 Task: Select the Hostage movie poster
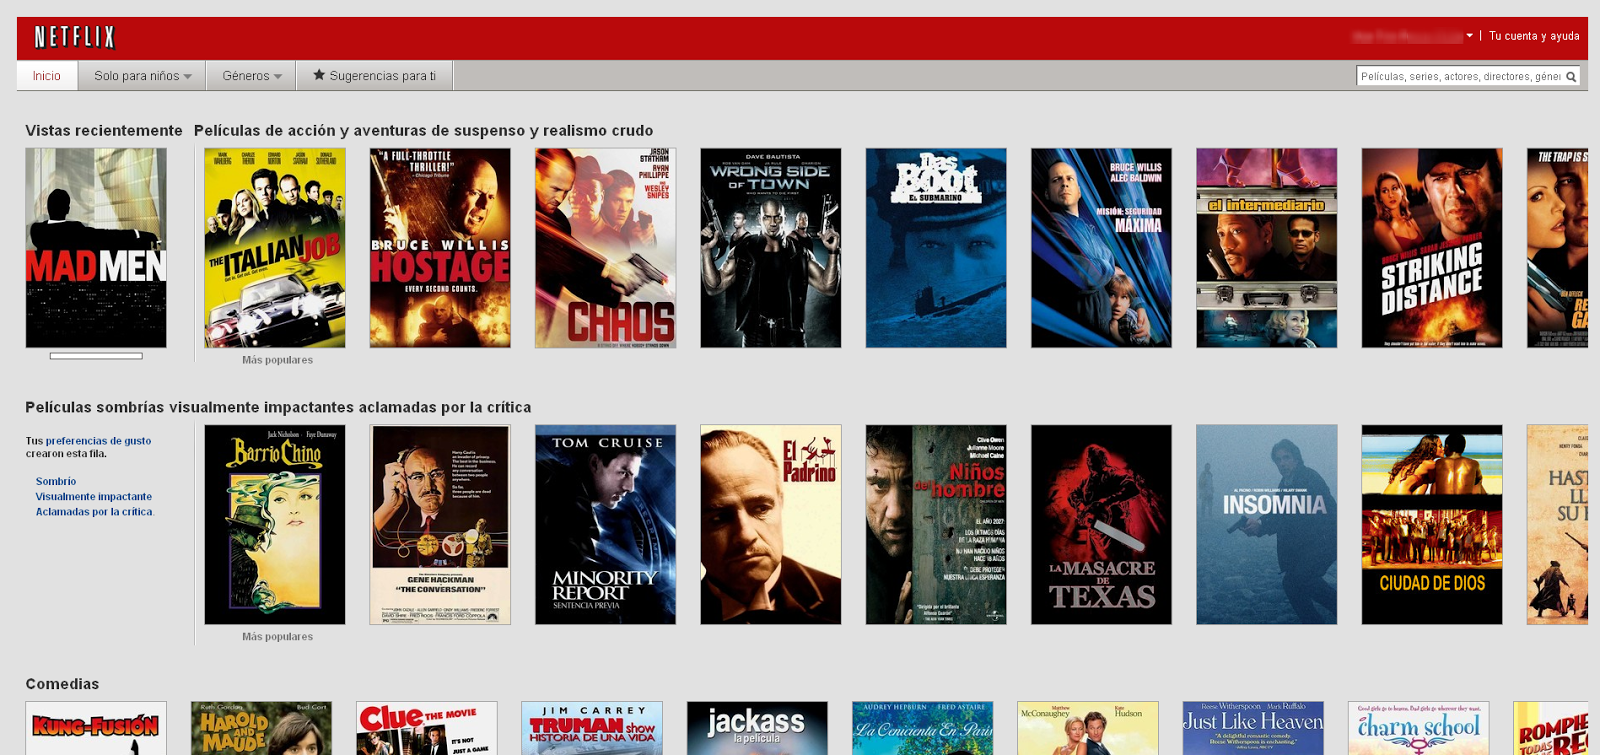(440, 248)
